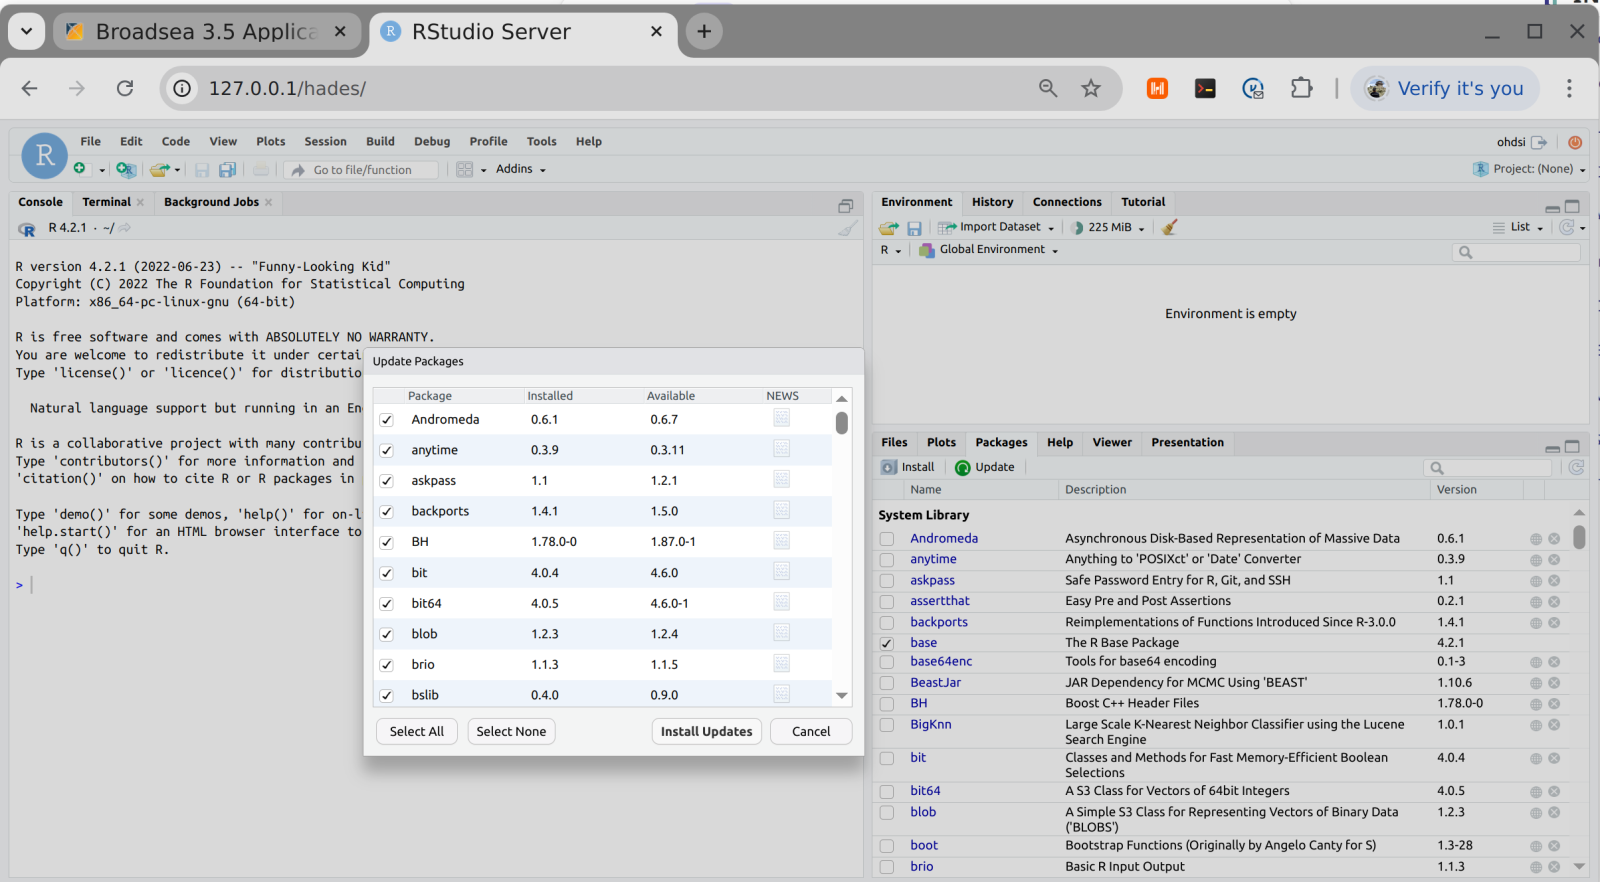1600x882 pixels.
Task: Click the load workspace folder icon
Action: [888, 228]
